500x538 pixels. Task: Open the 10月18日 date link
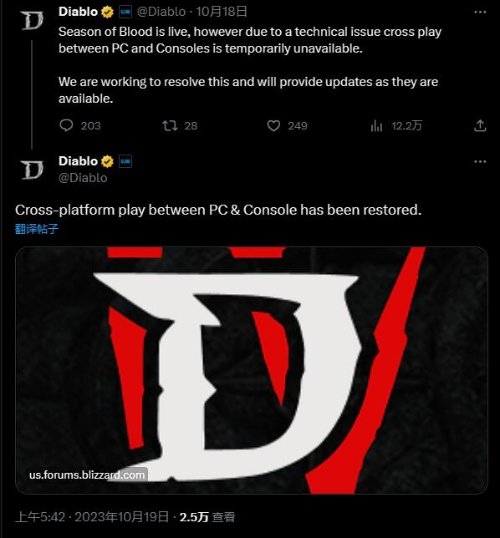pos(221,12)
